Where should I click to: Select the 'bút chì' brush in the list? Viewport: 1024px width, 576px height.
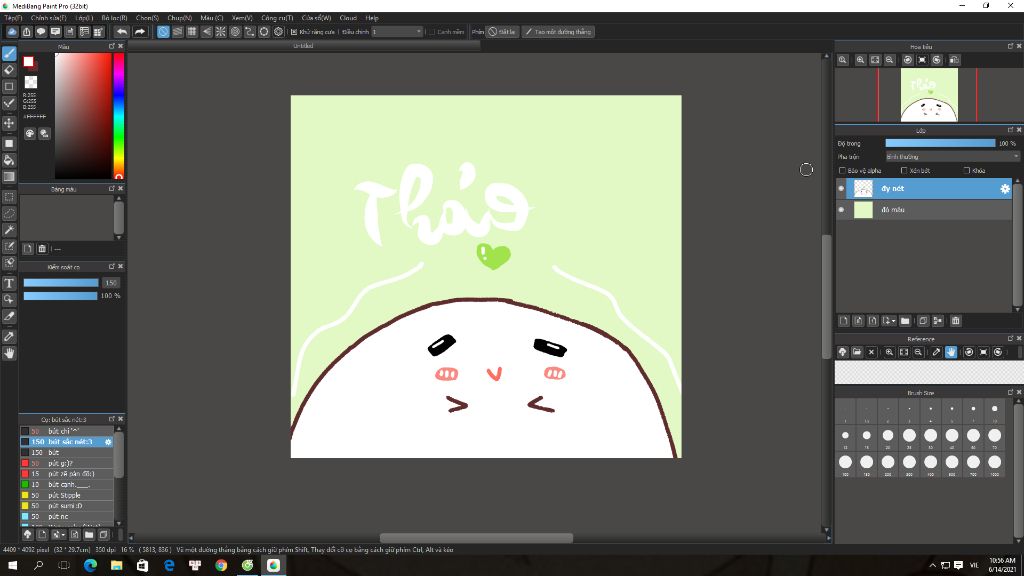[x=67, y=431]
